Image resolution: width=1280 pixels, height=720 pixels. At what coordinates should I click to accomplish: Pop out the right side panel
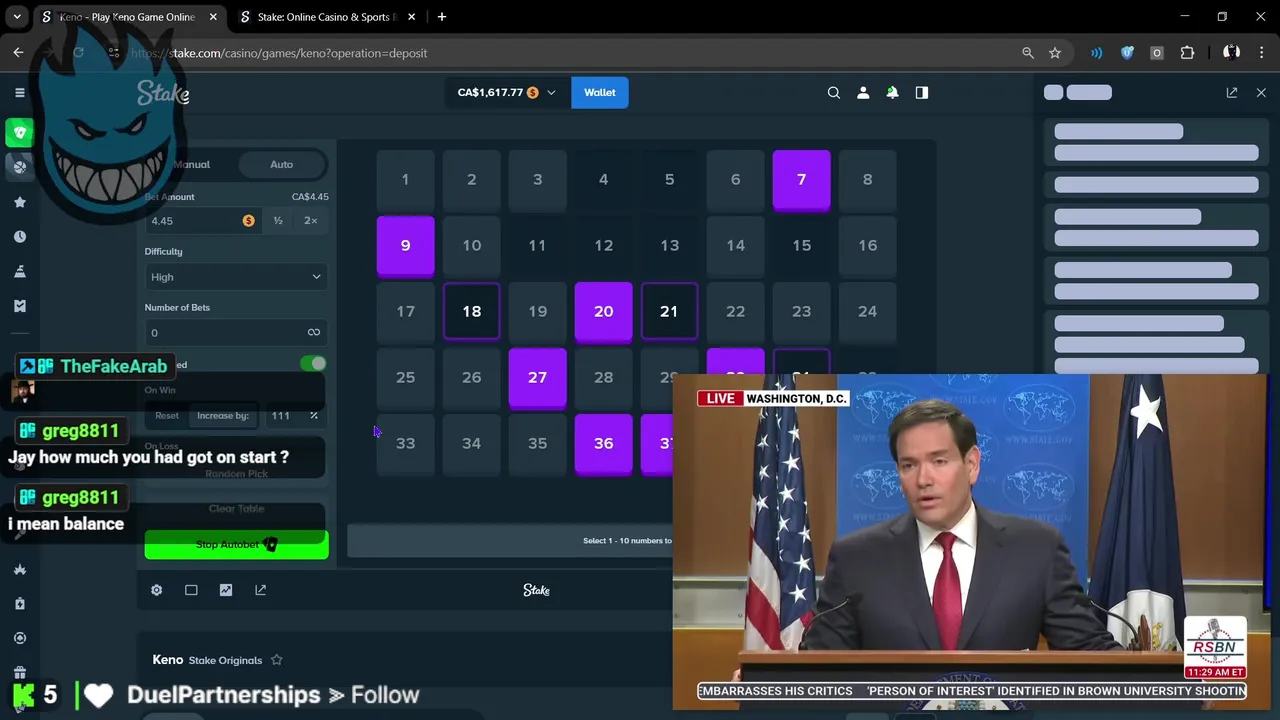1232,92
